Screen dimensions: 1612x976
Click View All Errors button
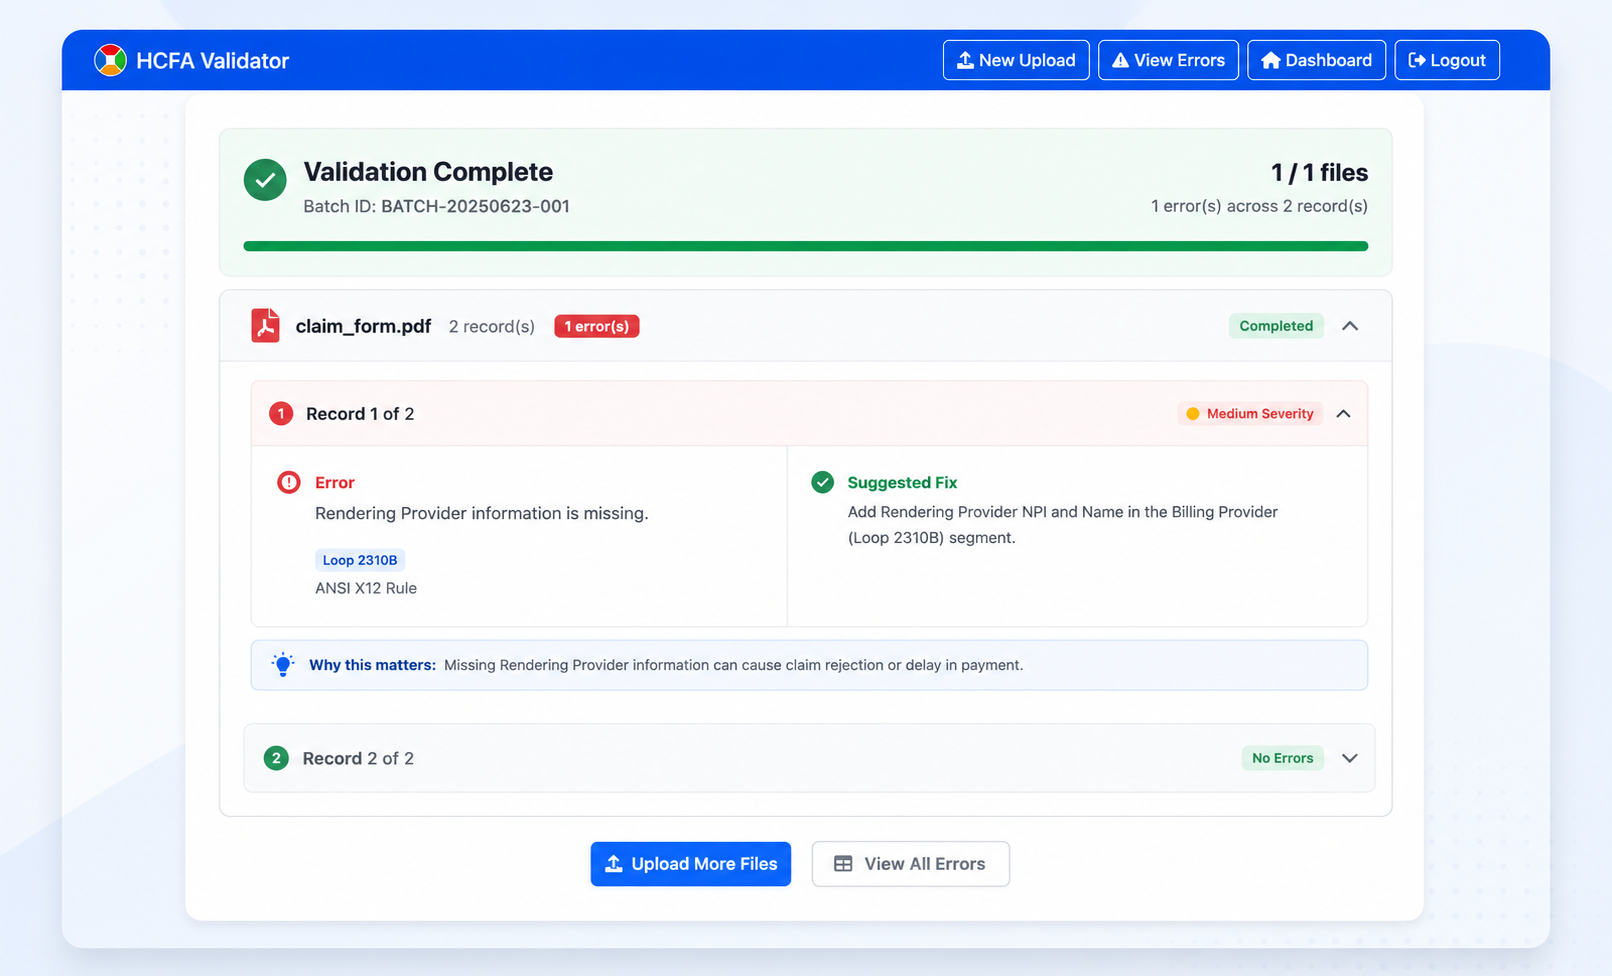coord(910,864)
